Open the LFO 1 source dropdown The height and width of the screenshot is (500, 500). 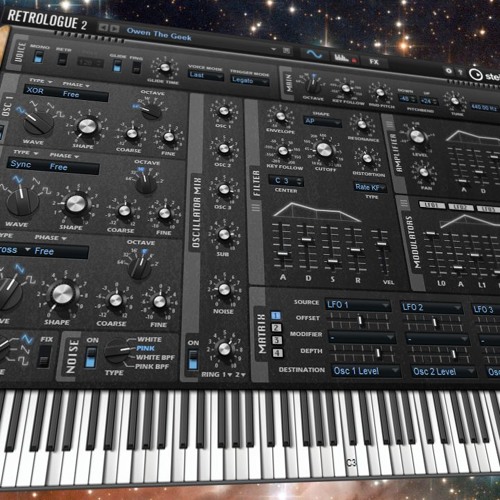pyautogui.click(x=358, y=305)
